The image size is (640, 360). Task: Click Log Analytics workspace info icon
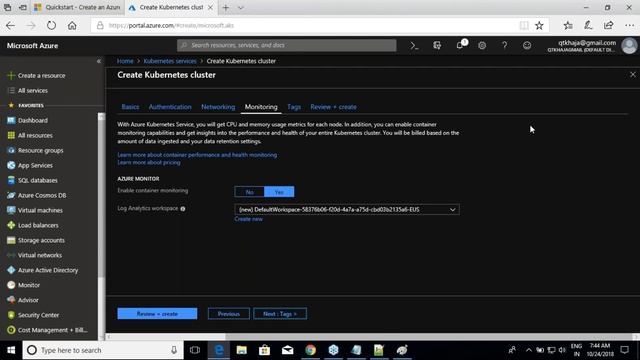click(183, 209)
